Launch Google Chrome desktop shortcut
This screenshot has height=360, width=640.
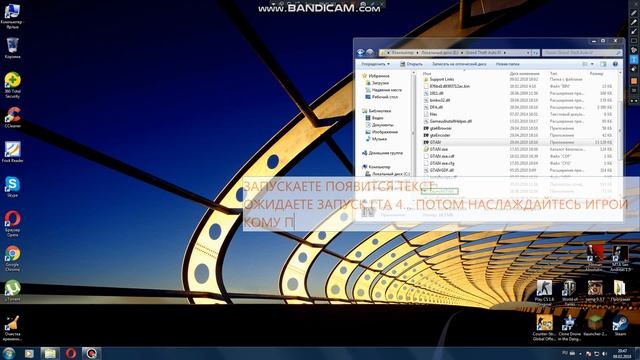click(x=12, y=259)
